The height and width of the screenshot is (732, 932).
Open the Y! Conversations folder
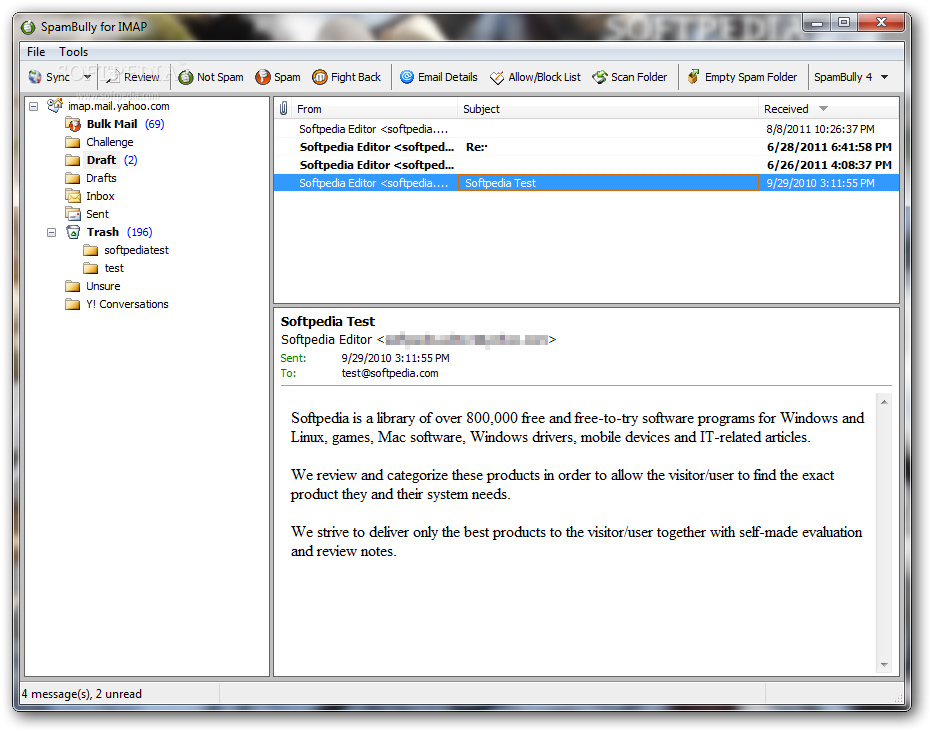[127, 304]
